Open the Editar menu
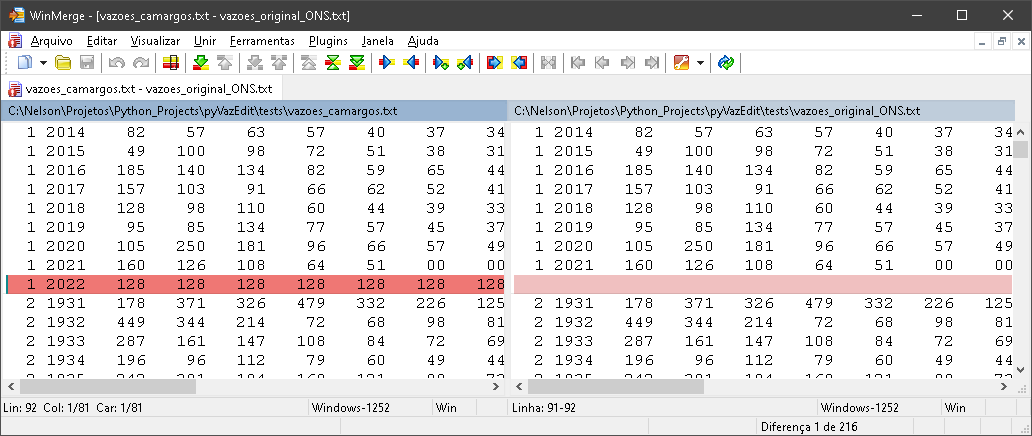Image resolution: width=1032 pixels, height=436 pixels. point(102,41)
